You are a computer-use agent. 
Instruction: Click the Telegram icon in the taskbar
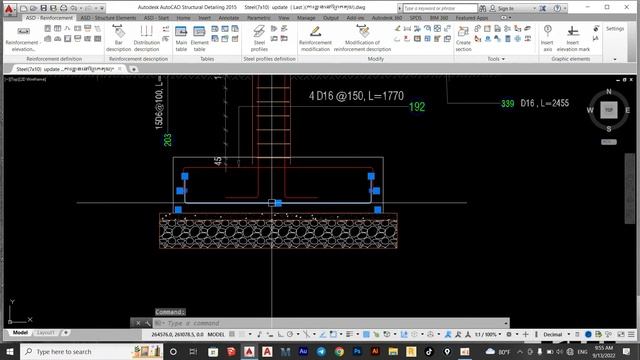click(x=321, y=351)
